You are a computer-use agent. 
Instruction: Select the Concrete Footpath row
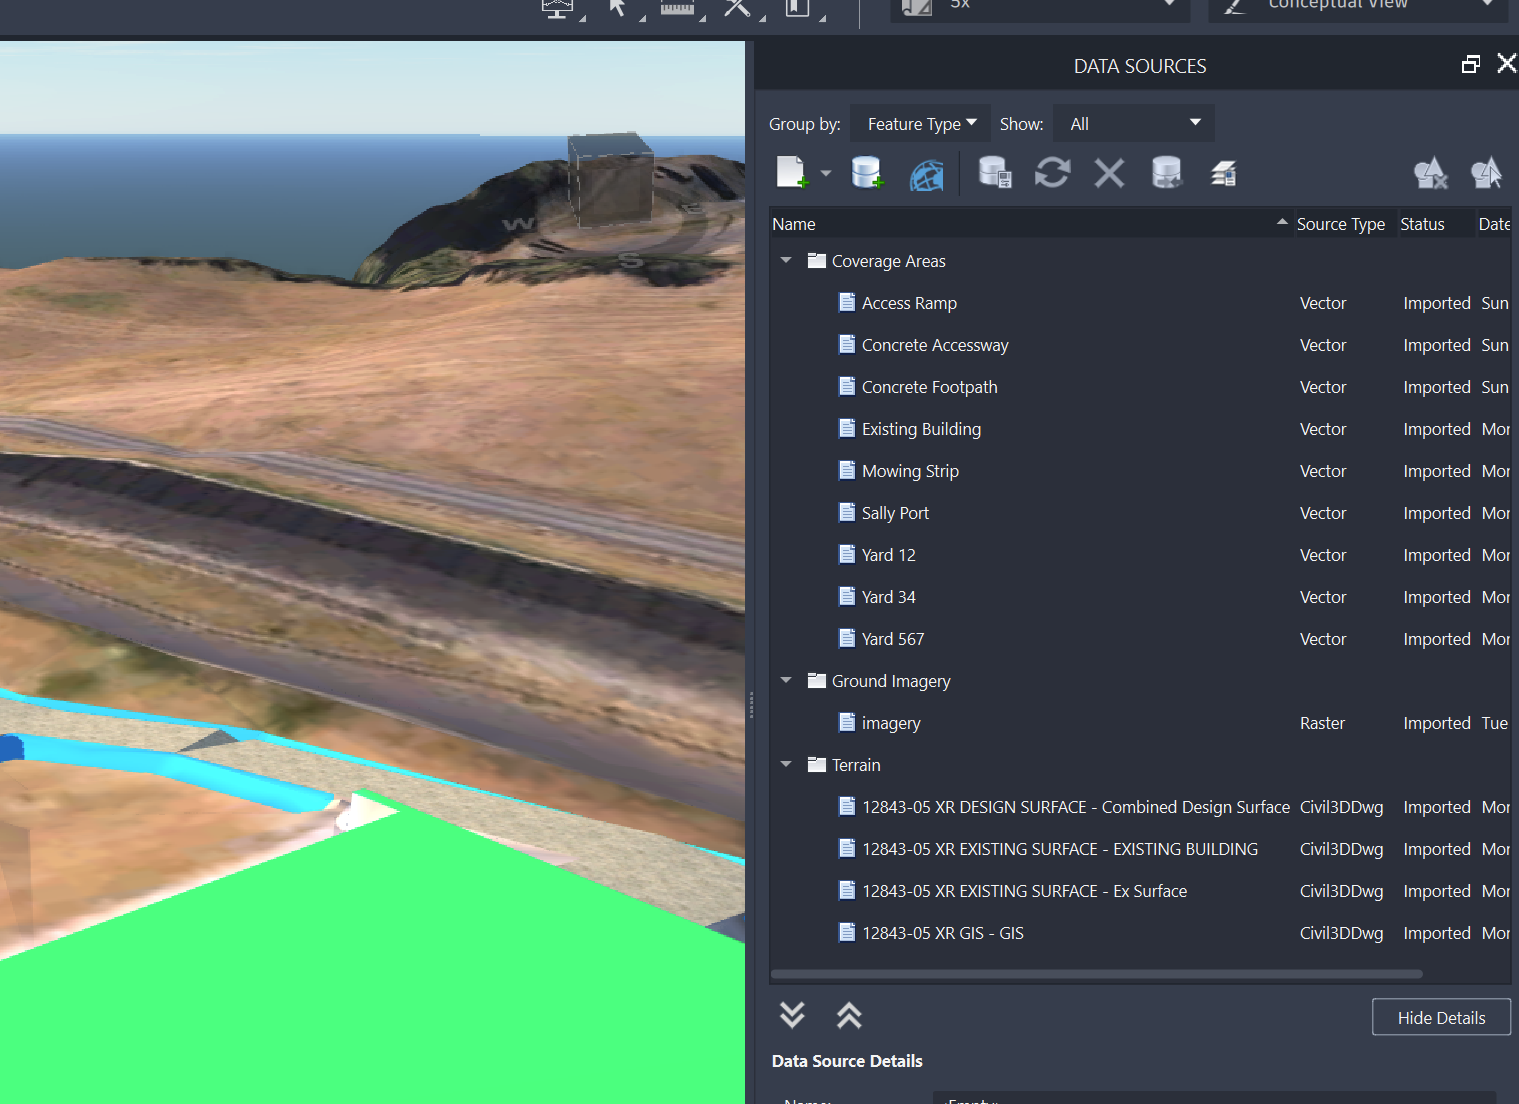1140,387
